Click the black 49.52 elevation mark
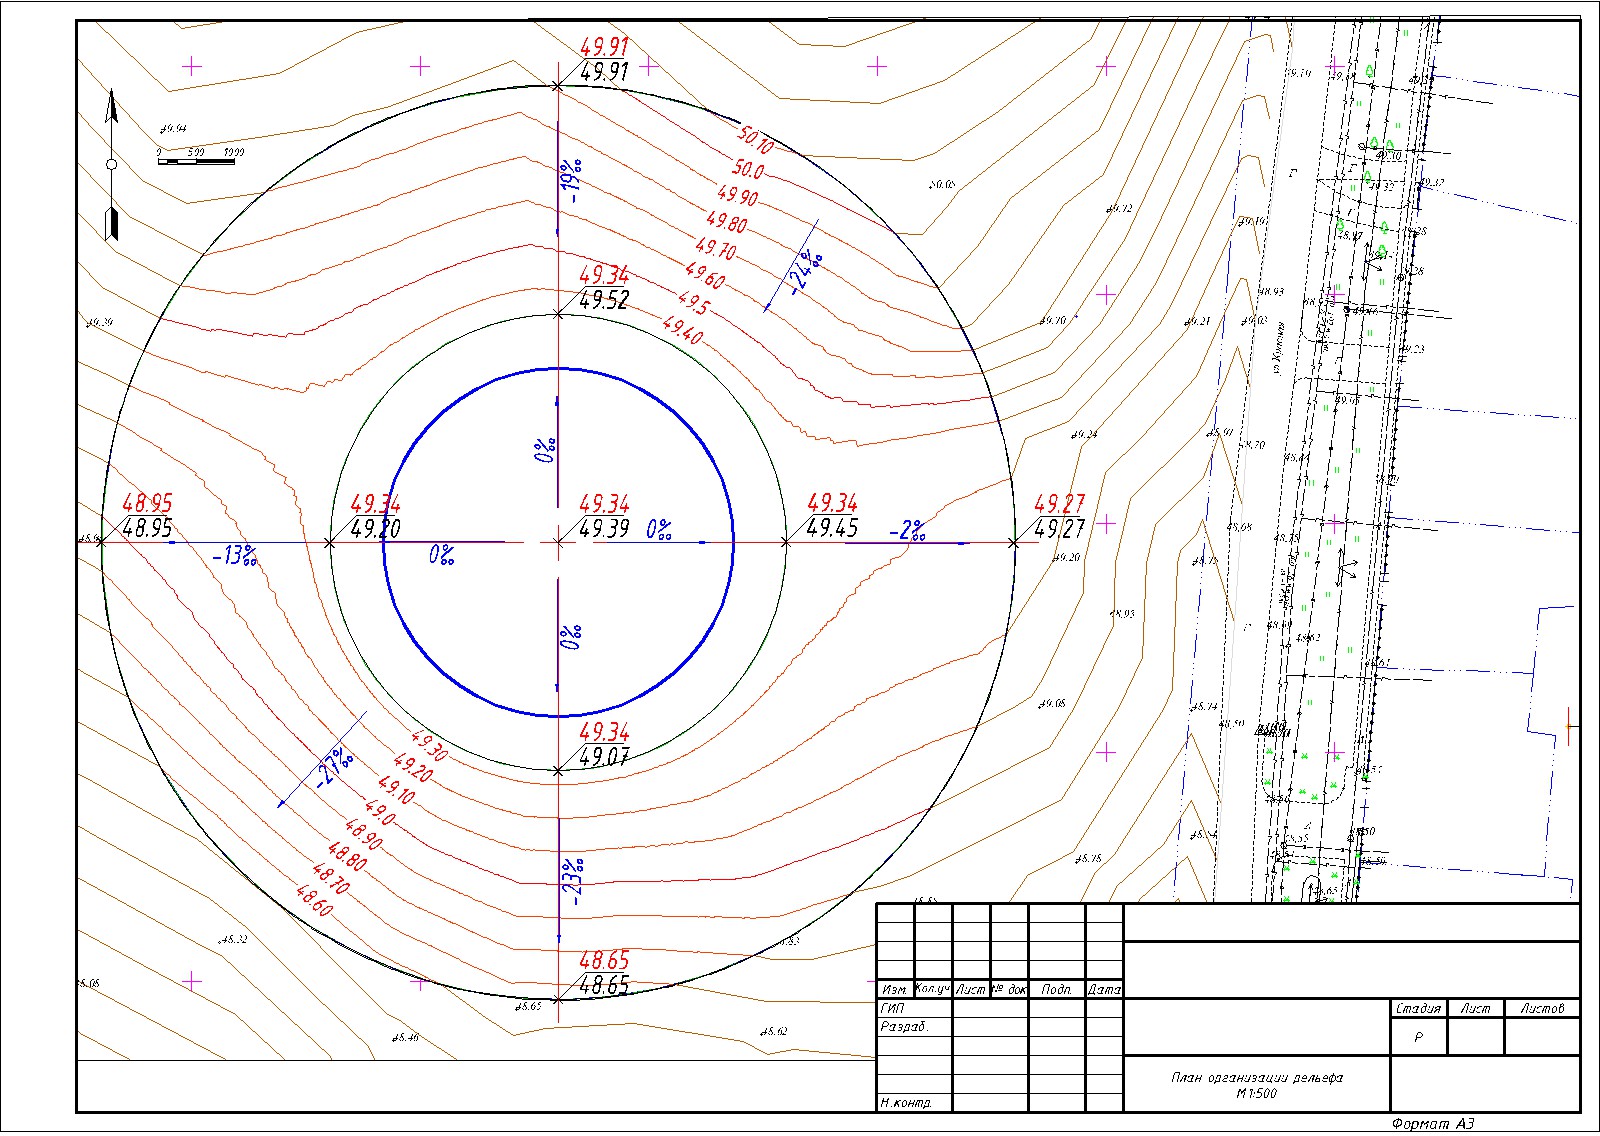Image resolution: width=1600 pixels, height=1136 pixels. coord(604,300)
